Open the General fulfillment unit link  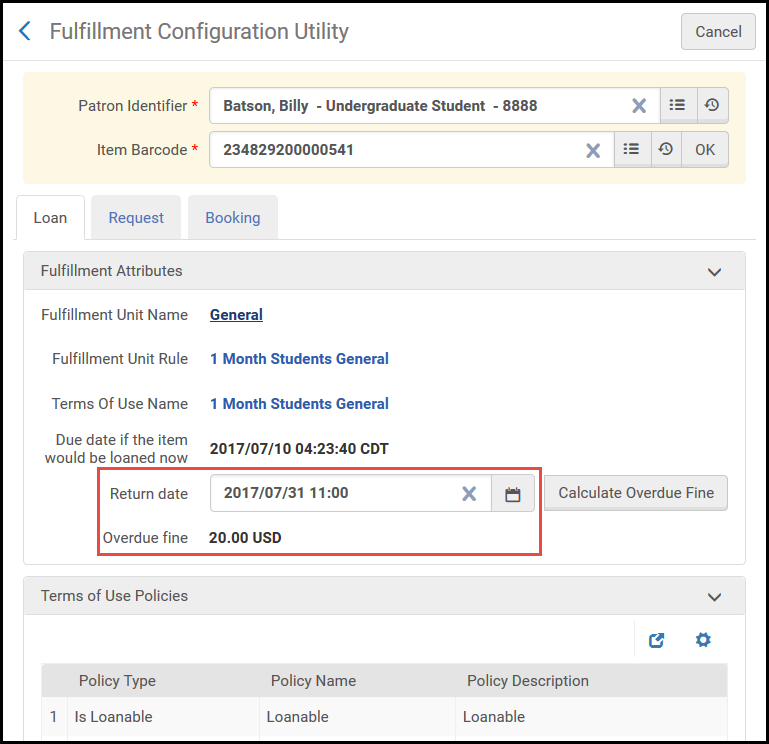pyautogui.click(x=236, y=315)
